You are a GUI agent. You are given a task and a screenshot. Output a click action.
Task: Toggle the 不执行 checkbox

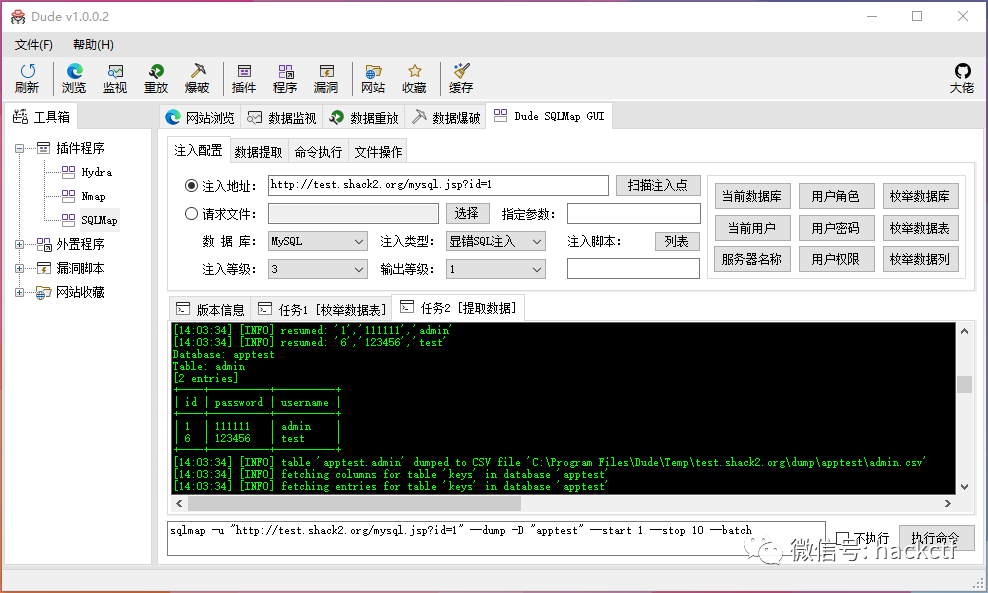[842, 538]
